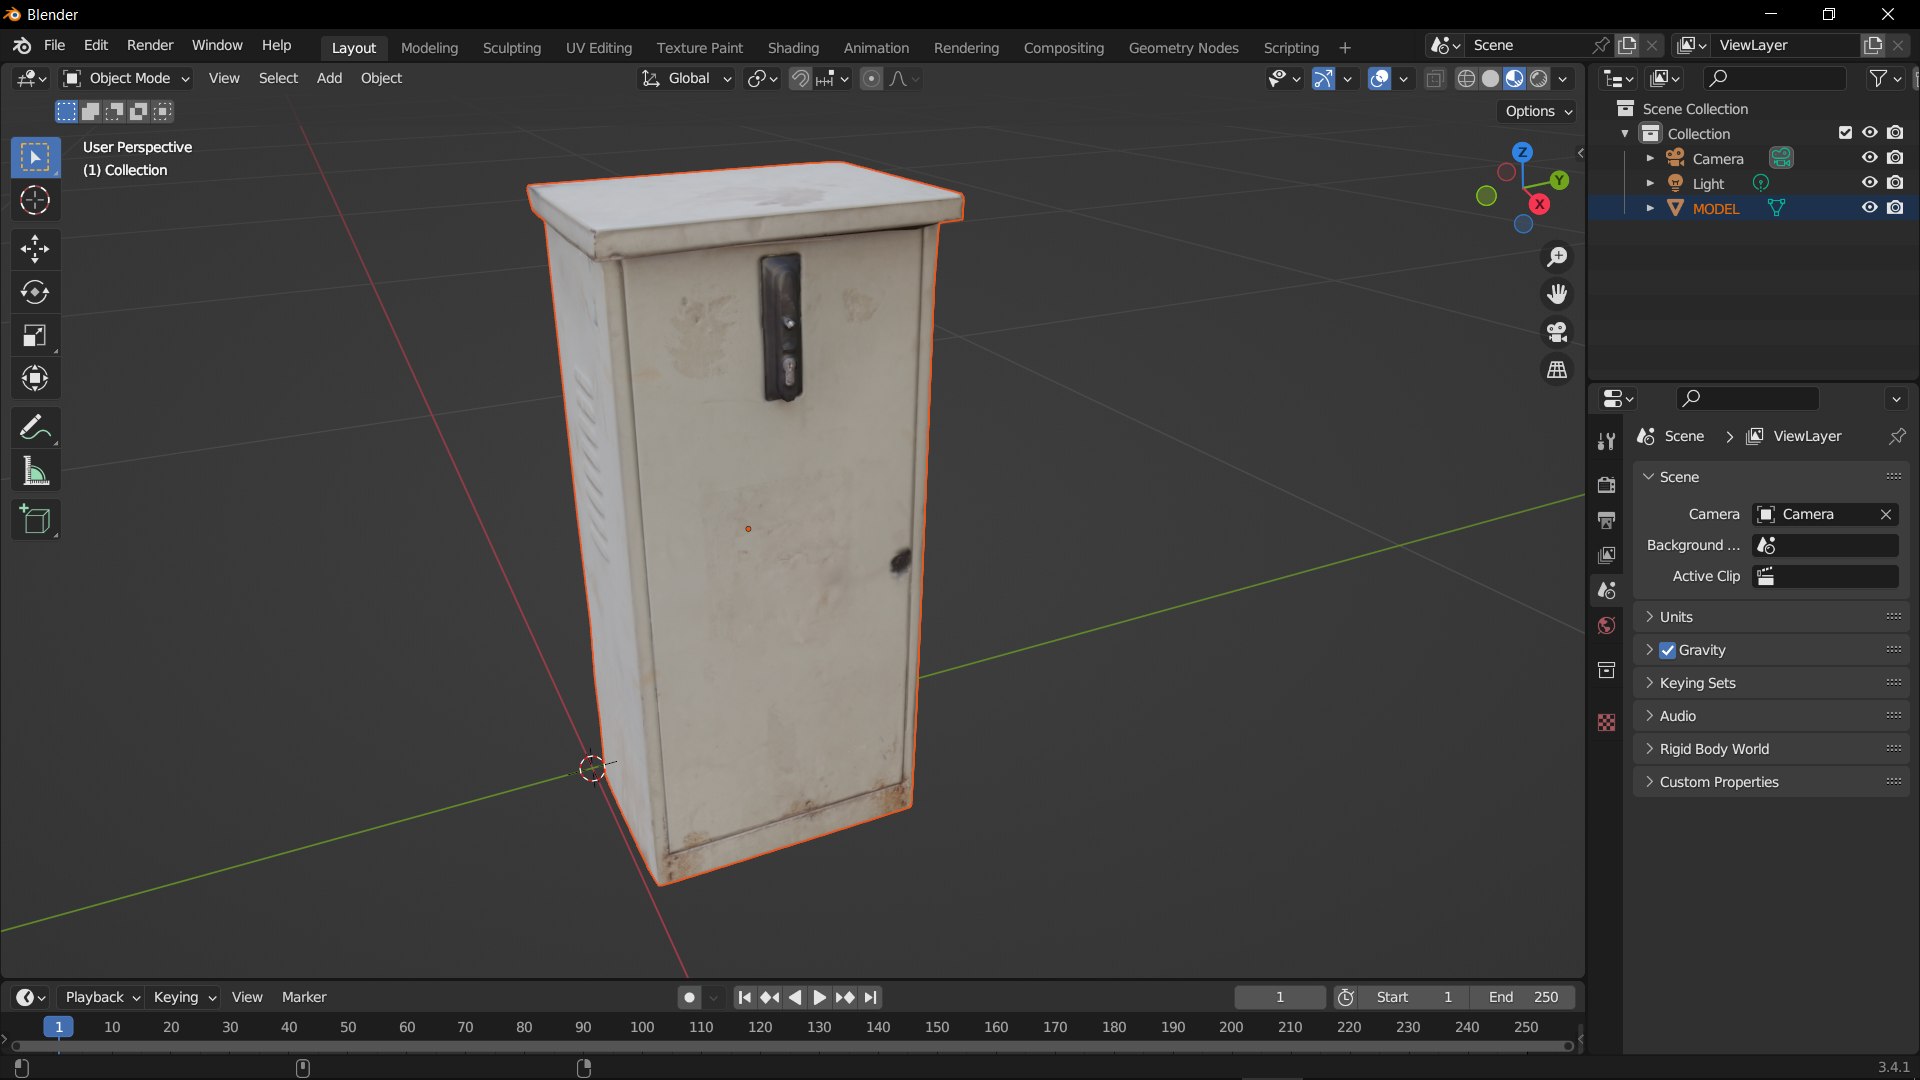This screenshot has height=1080, width=1920.
Task: Open World properties tab icon
Action: point(1606,626)
